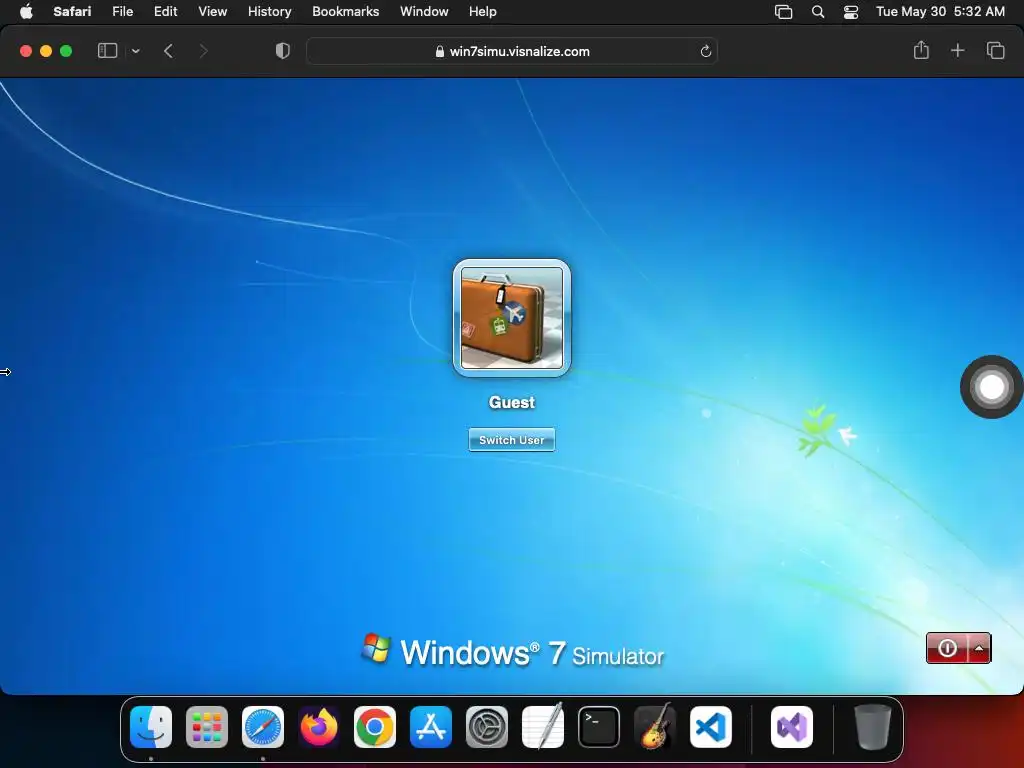The image size is (1024, 768).
Task: Show the tab overview
Action: pyautogui.click(x=995, y=50)
